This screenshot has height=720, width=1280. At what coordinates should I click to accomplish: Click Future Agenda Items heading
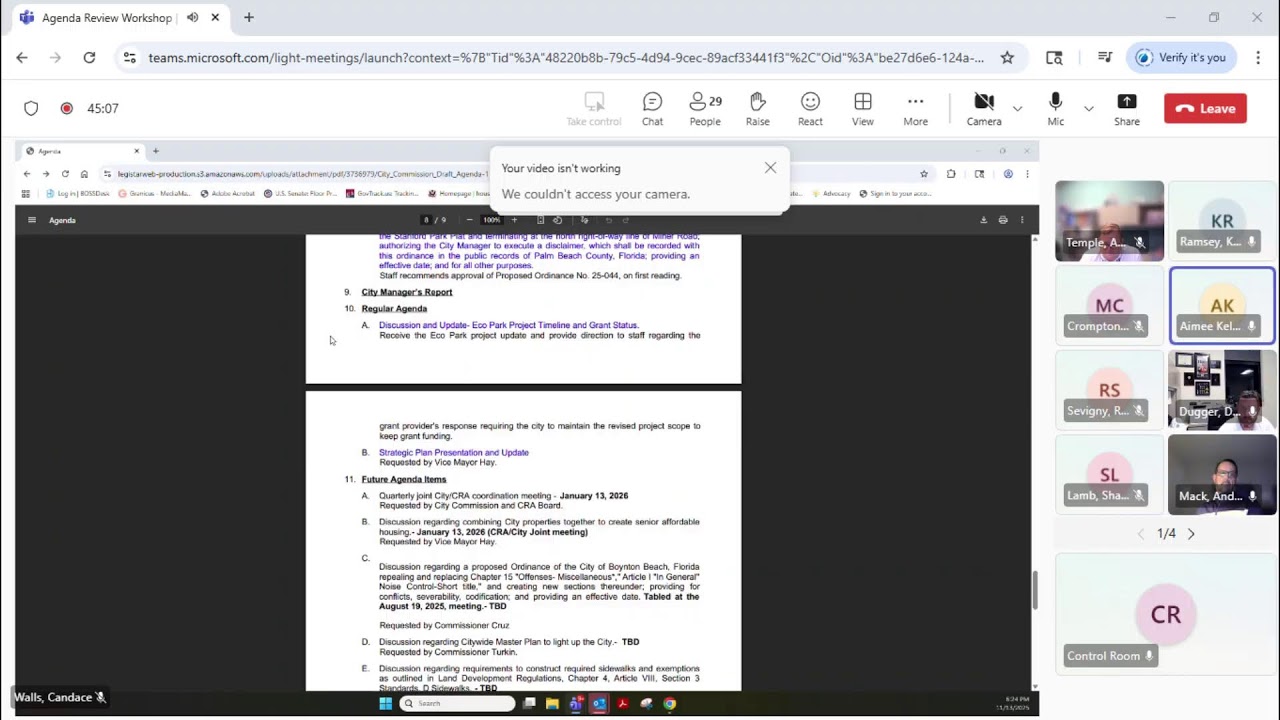tap(404, 479)
